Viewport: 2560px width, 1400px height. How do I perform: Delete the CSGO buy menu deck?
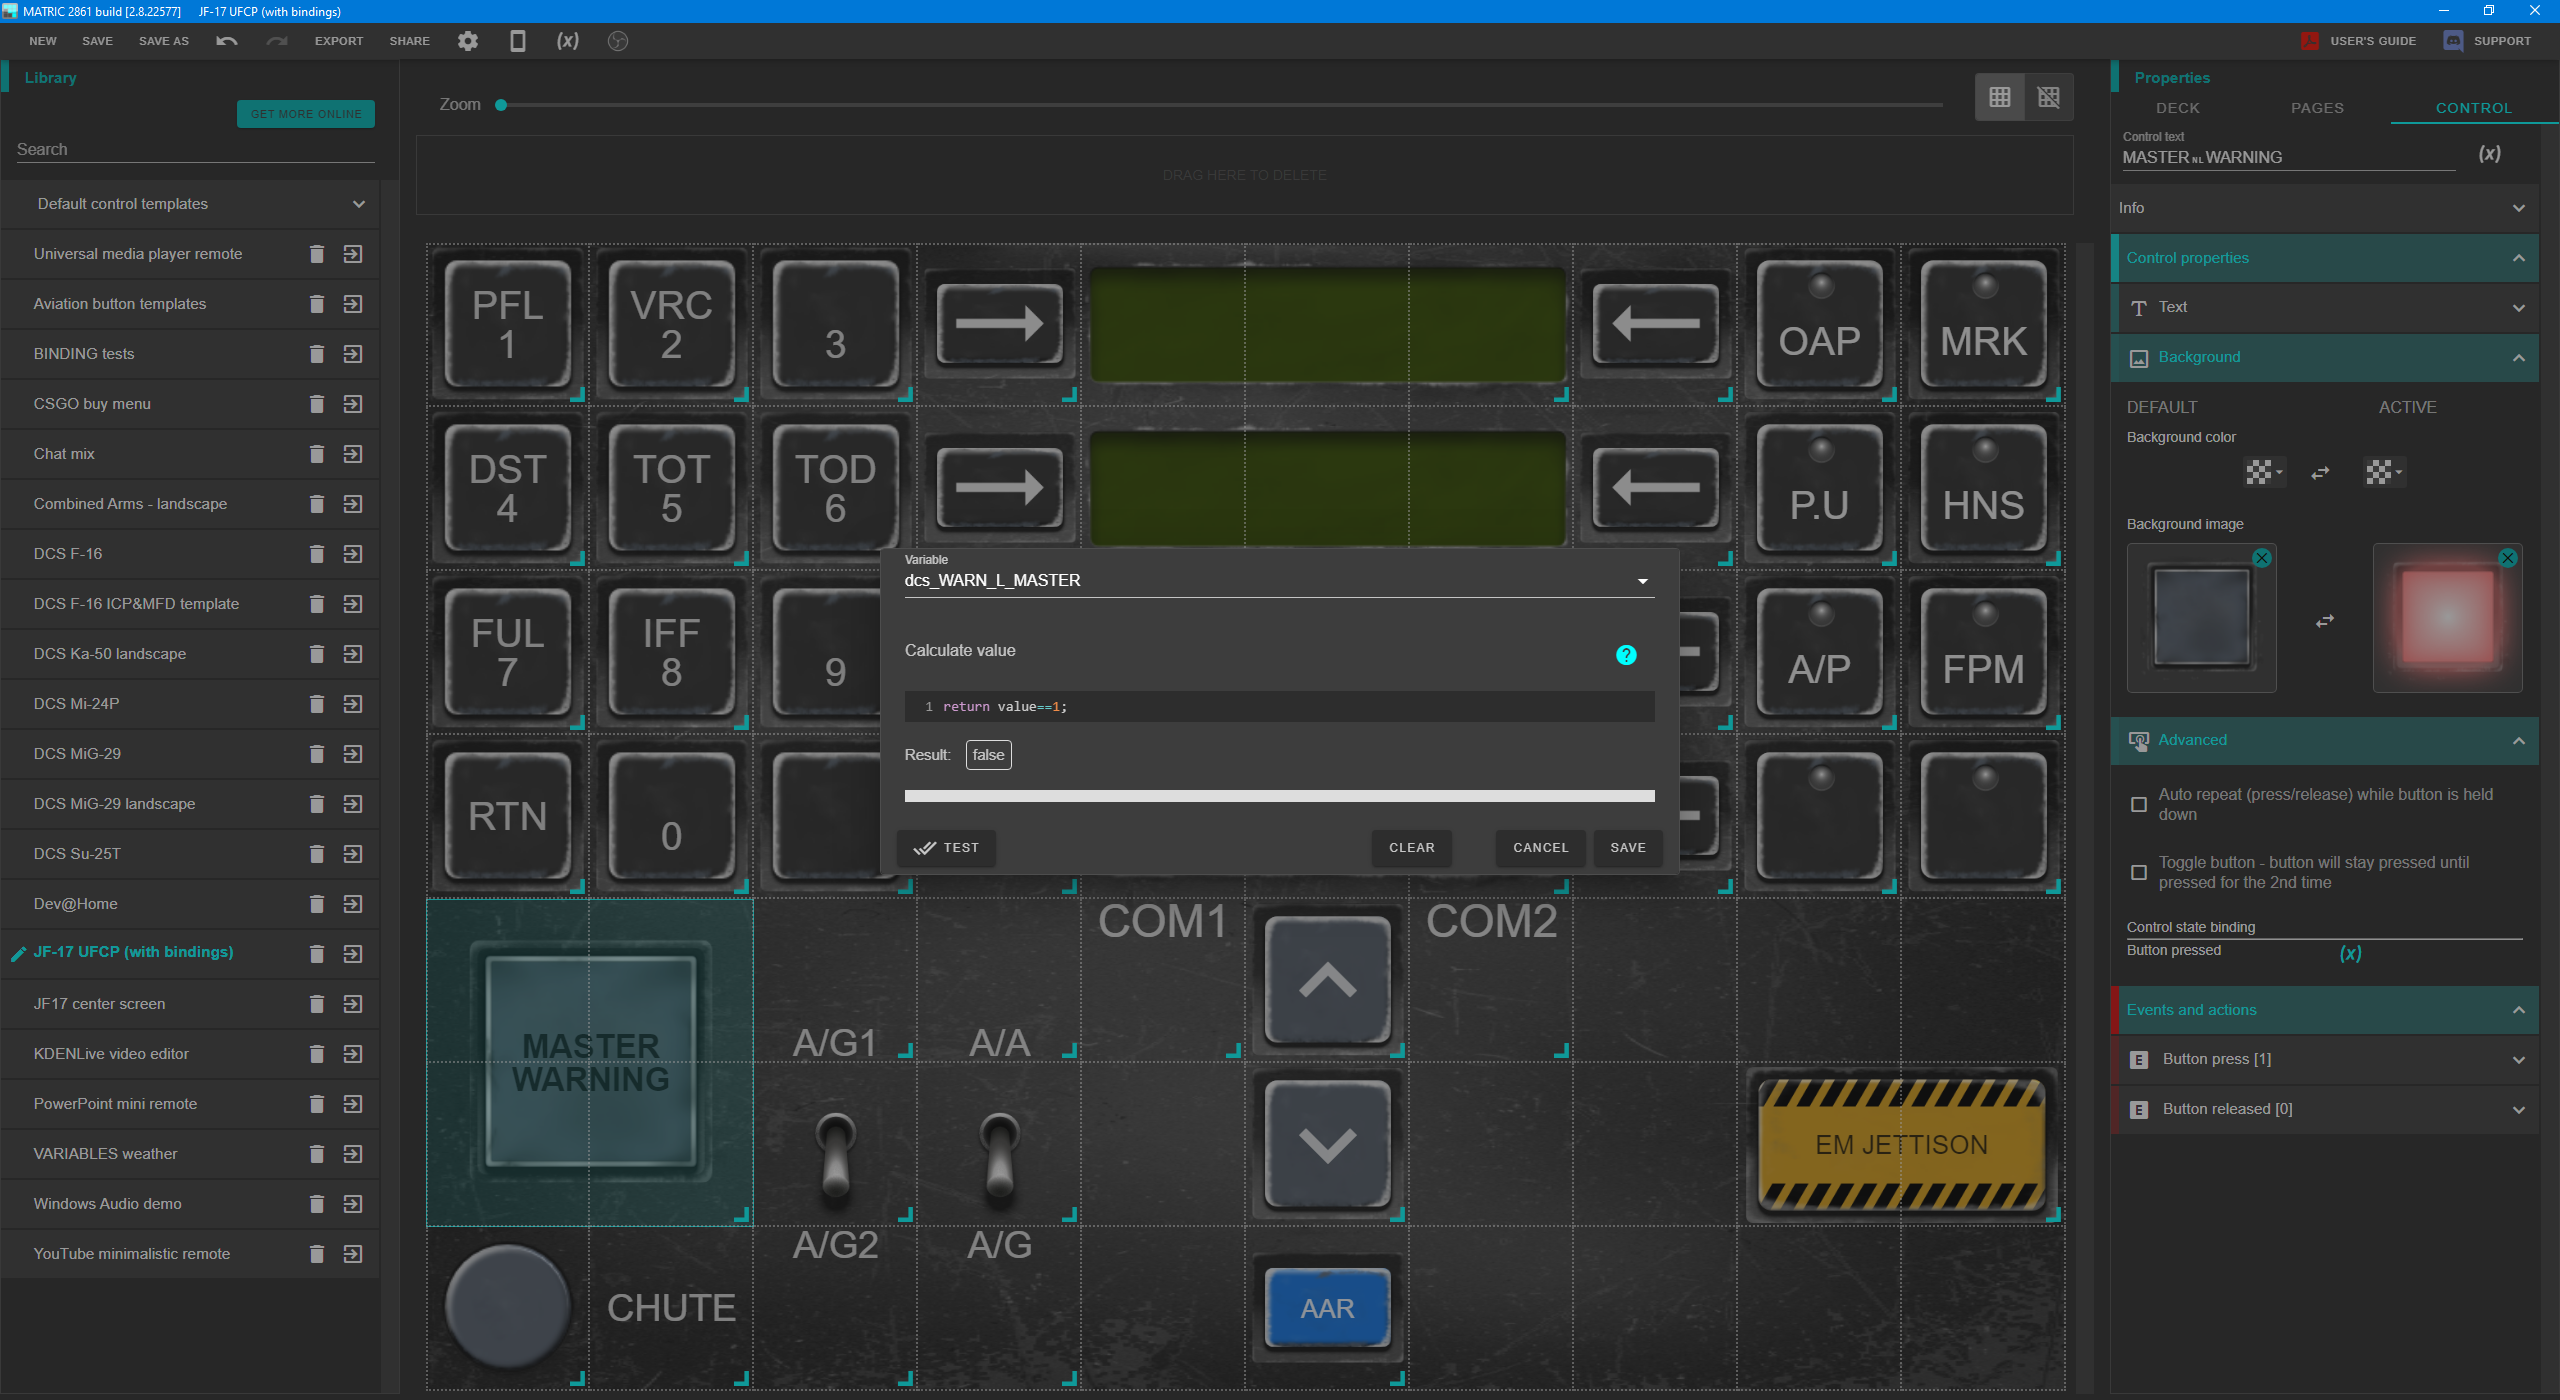click(317, 404)
